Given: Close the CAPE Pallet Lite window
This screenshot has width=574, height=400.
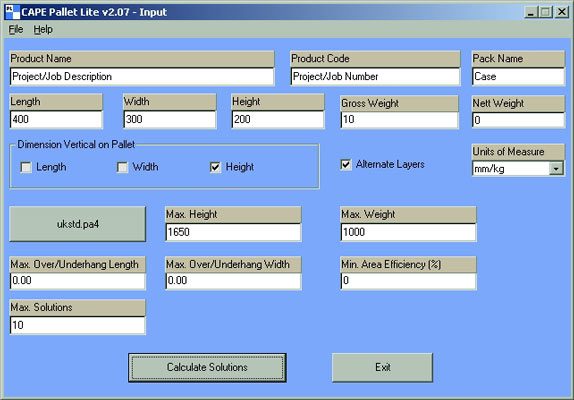Looking at the screenshot, I should point(562,12).
